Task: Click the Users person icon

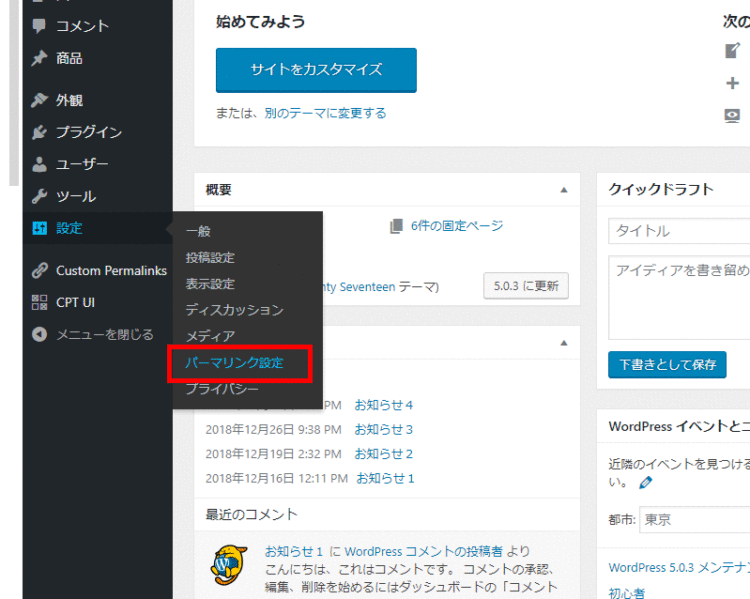Action: tap(39, 164)
